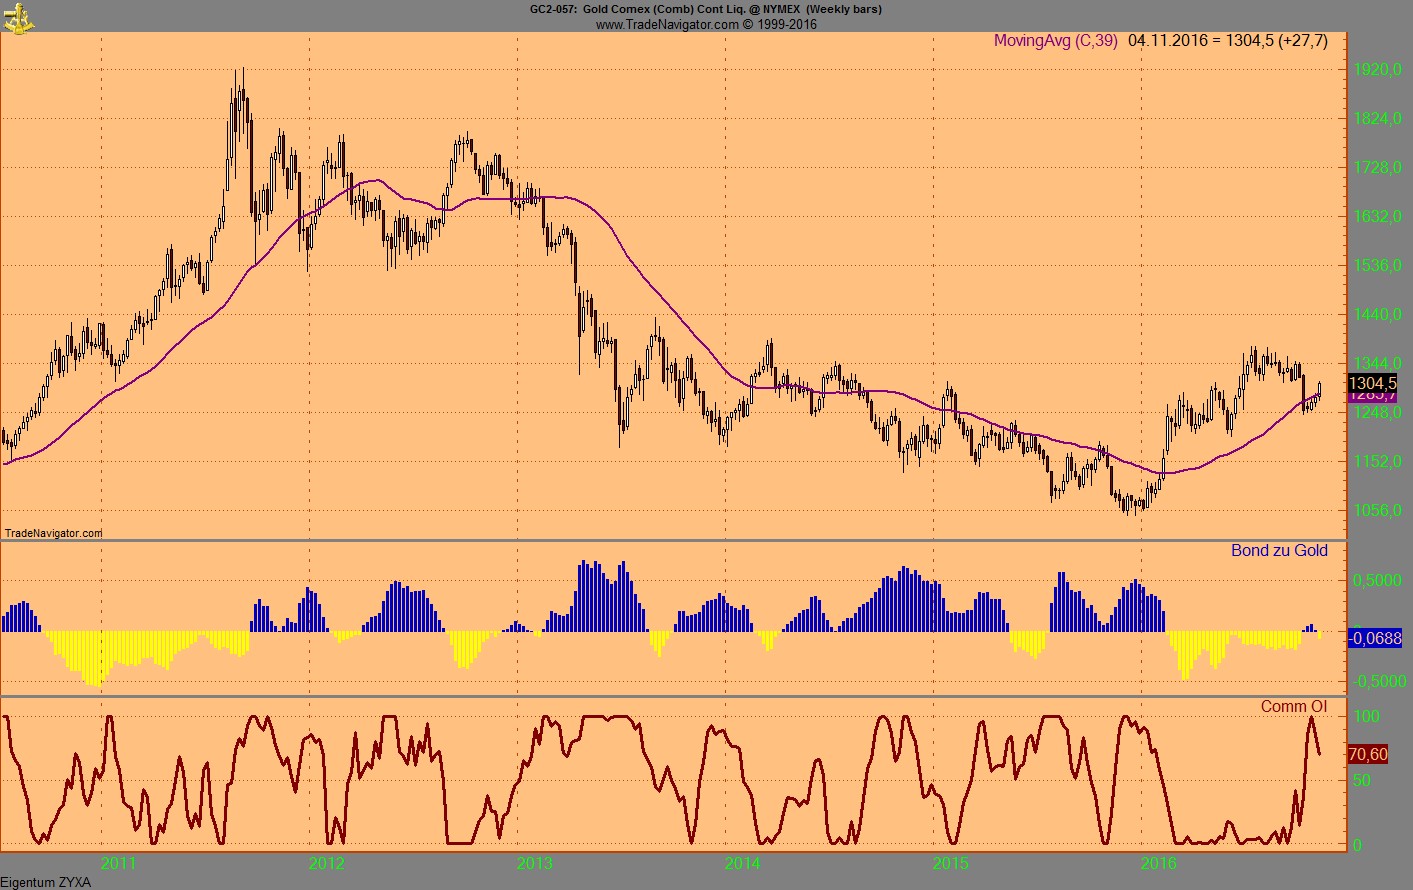This screenshot has height=890, width=1413.
Task: Click the divider bar above Bond zu Gold panel
Action: pyautogui.click(x=670, y=539)
